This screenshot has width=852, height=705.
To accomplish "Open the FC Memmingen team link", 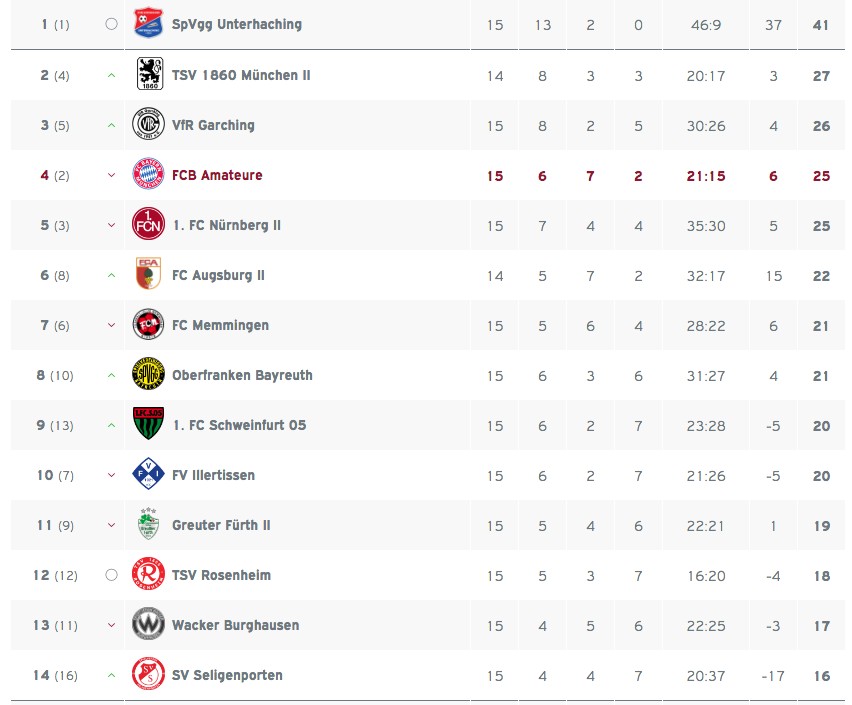I will coord(220,325).
